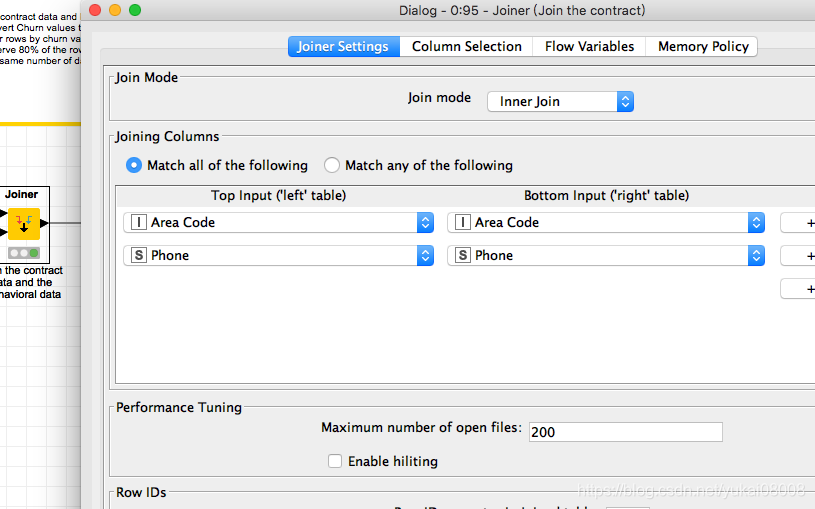Click the Joiner node name label
The height and width of the screenshot is (509, 815).
[x=21, y=194]
